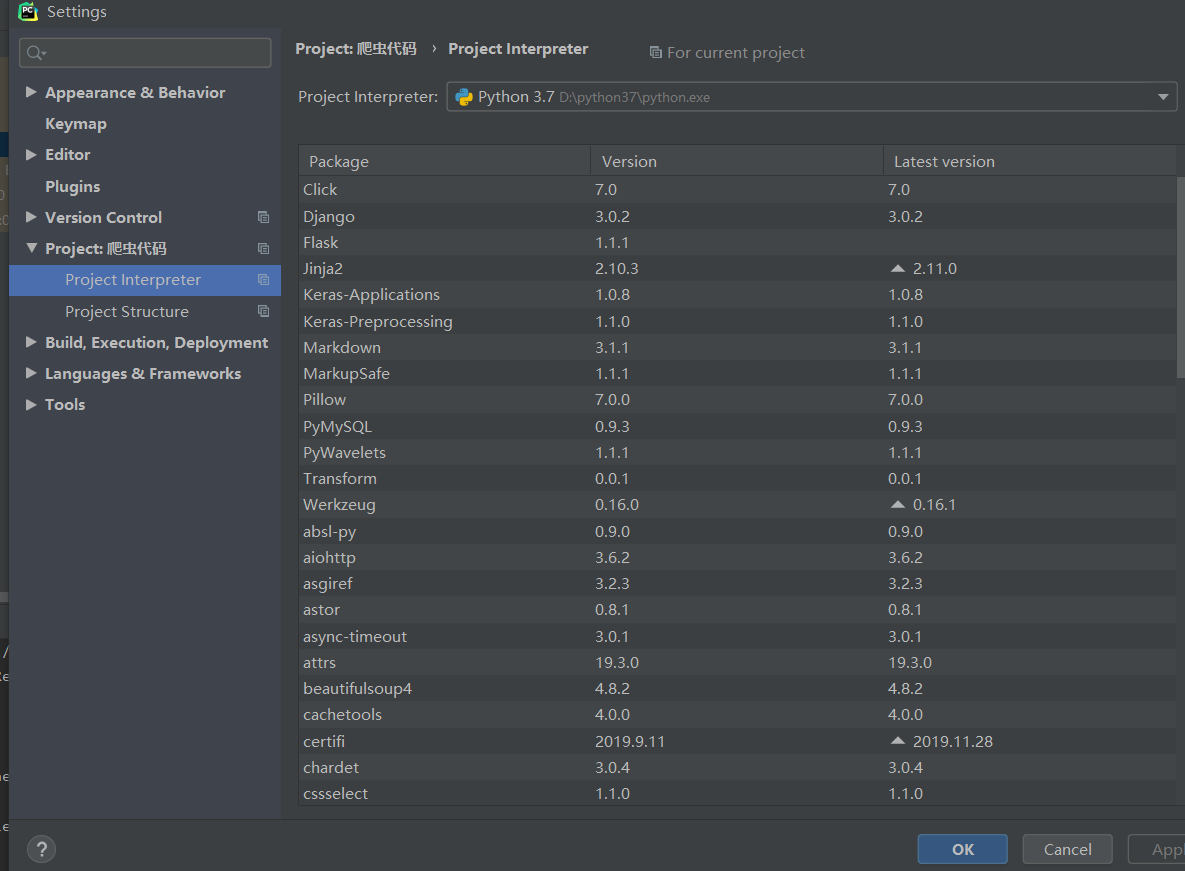Select Languages & Frameworks label
The image size is (1185, 871).
(143, 373)
